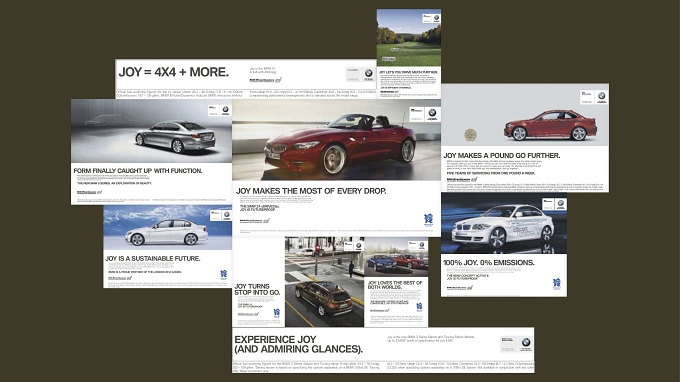Click the London 2012 logo in 'BOTH WORLDS' ad
Image resolution: width=680 pixels, height=382 pixels.
pos(419,307)
